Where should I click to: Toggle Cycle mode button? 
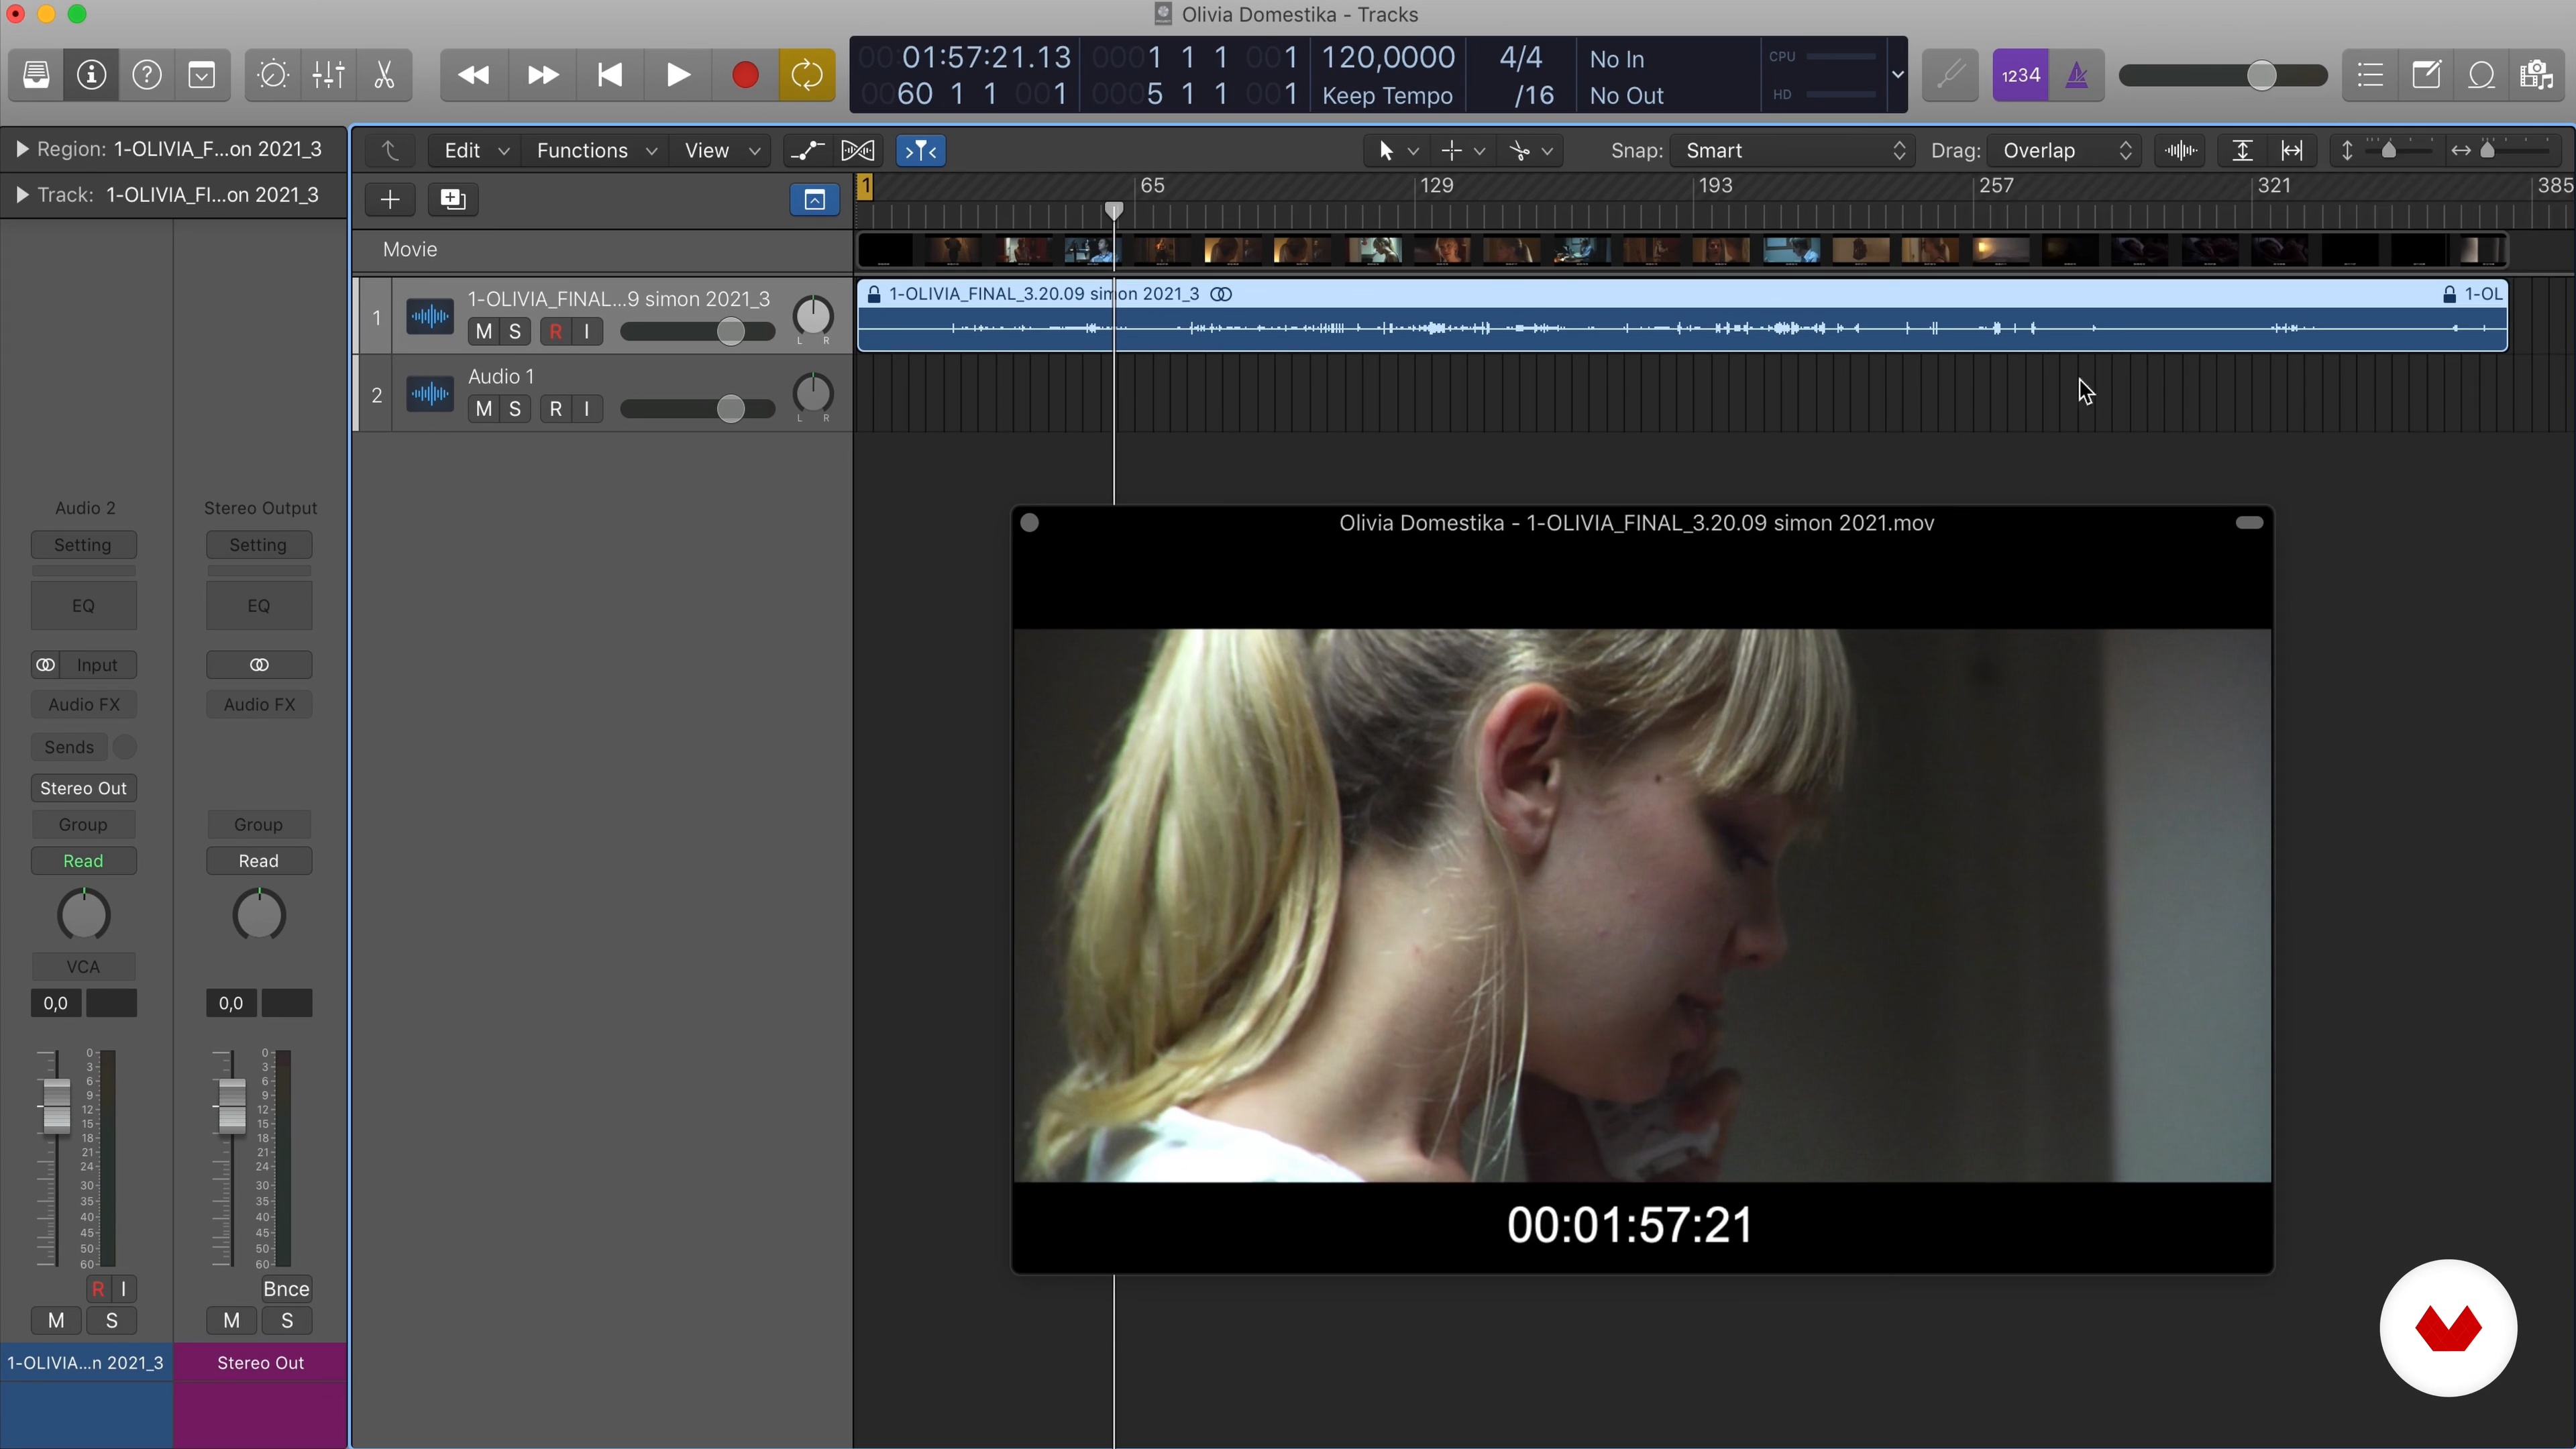[x=807, y=75]
